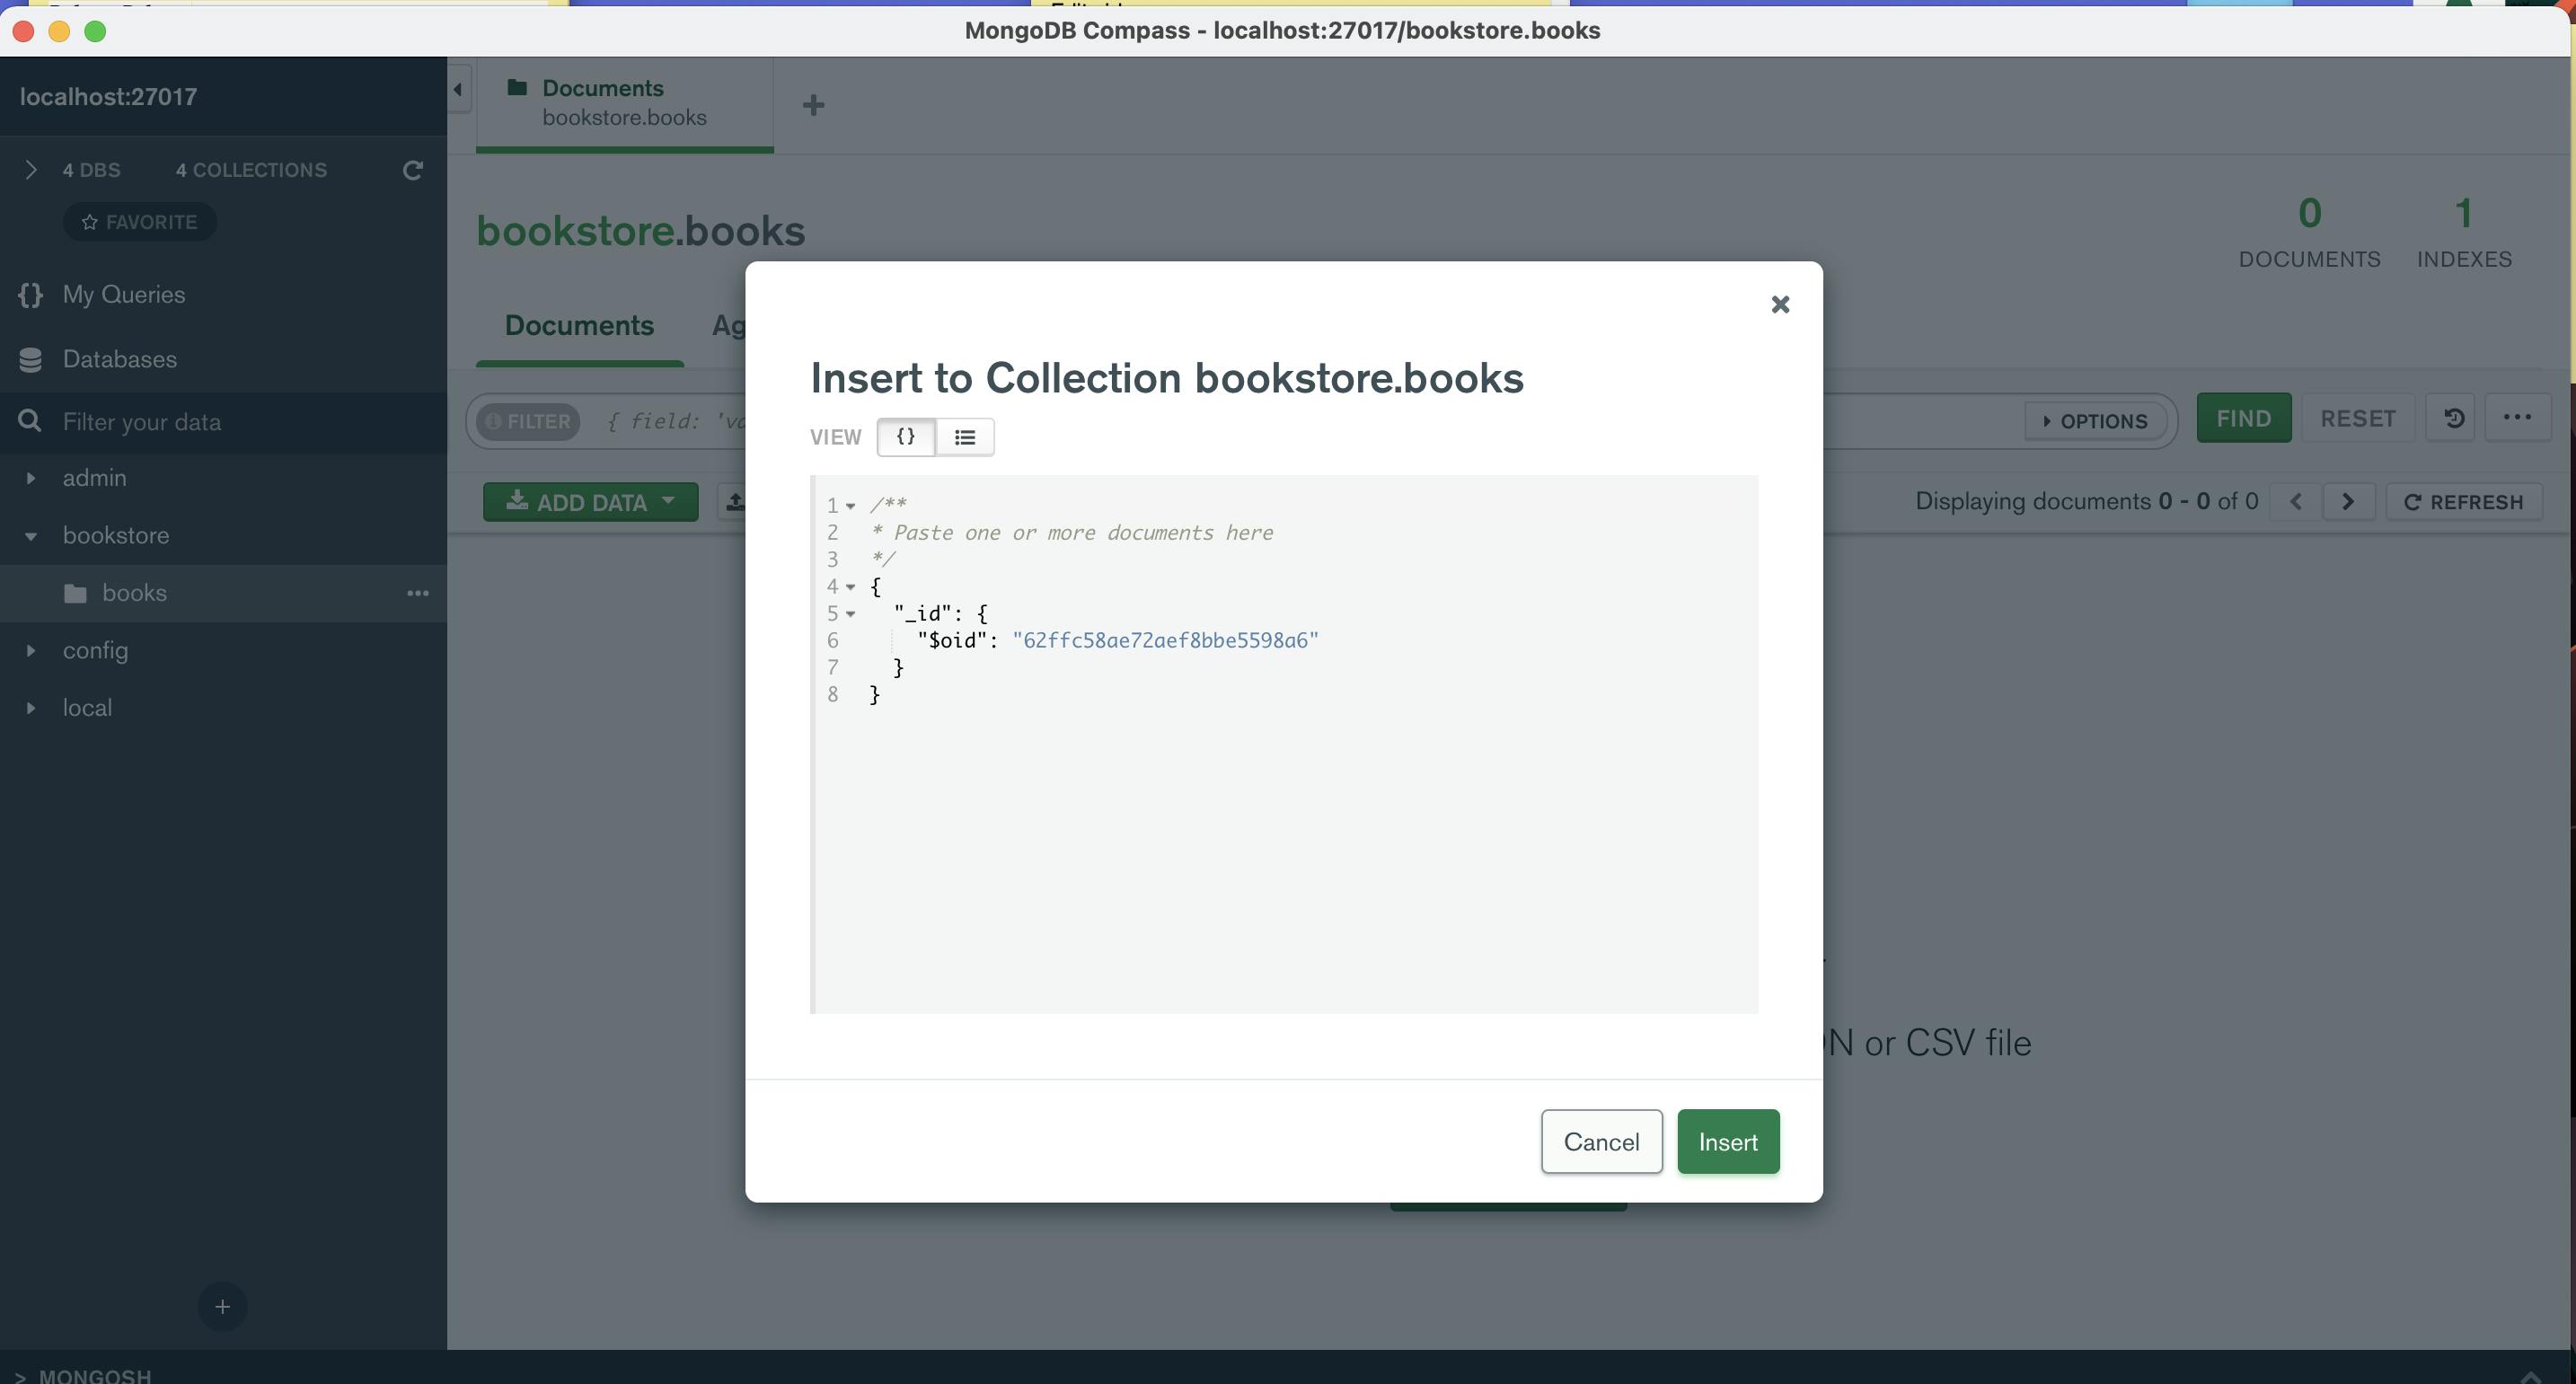
Task: Select the Documents bookstore.books tab
Action: 624,103
